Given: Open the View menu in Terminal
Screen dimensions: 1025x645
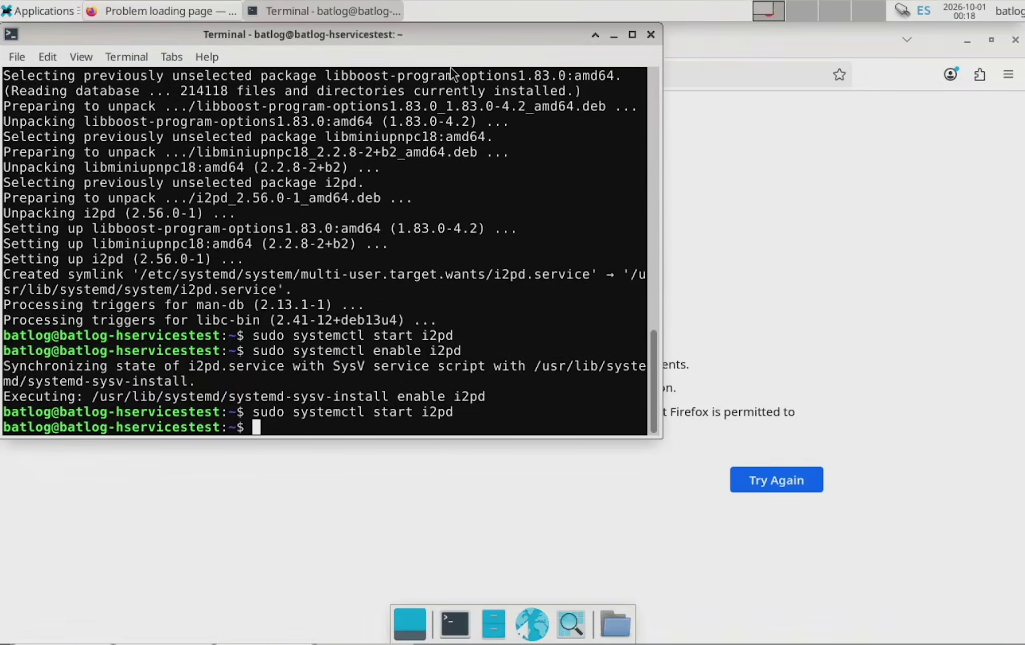Looking at the screenshot, I should point(81,57).
